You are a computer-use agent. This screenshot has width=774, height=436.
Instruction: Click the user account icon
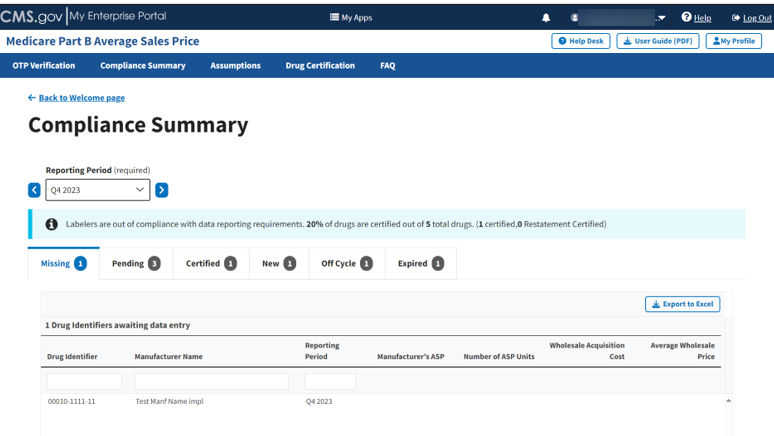[575, 17]
